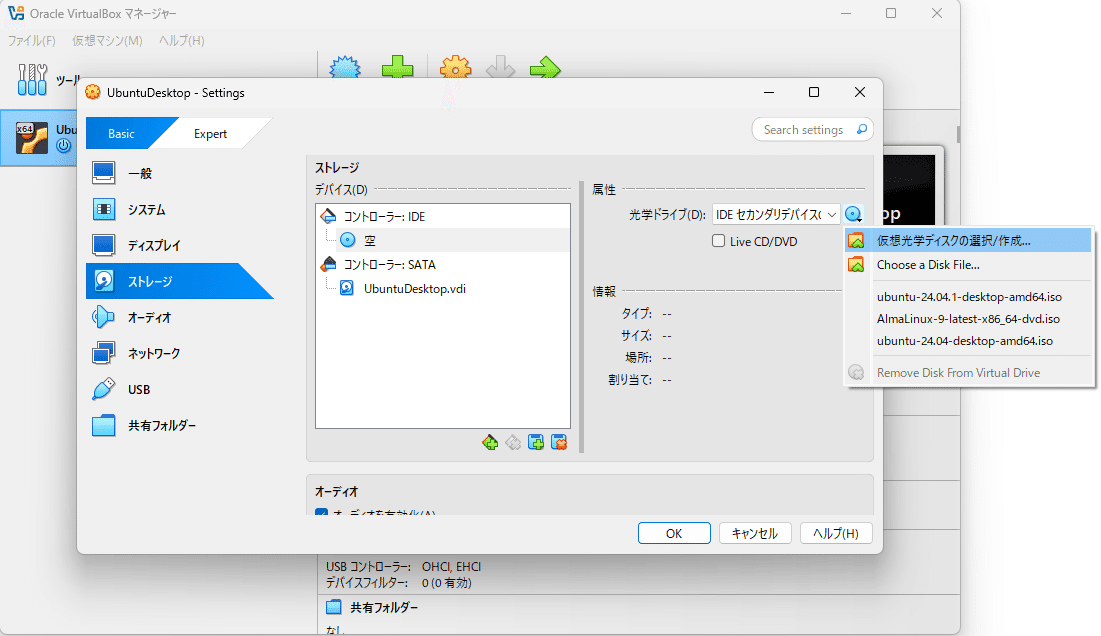Click the VM preview thumbnail in Manager

(x=909, y=190)
